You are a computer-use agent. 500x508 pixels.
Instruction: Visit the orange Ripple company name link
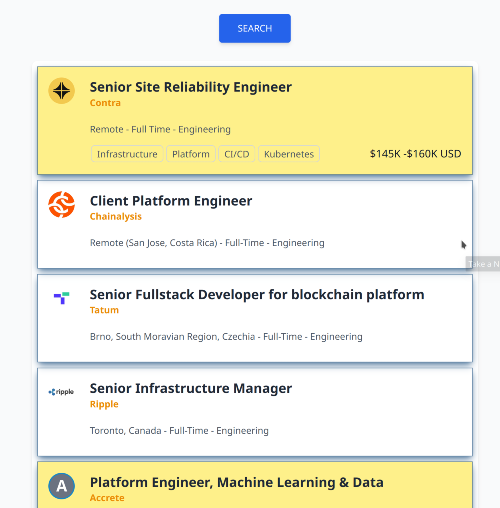click(104, 404)
